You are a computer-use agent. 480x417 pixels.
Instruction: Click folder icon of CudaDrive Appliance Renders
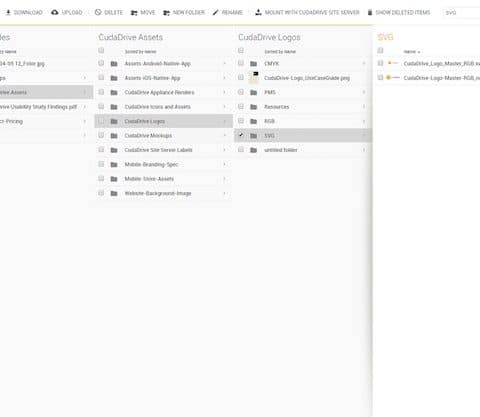pos(114,92)
